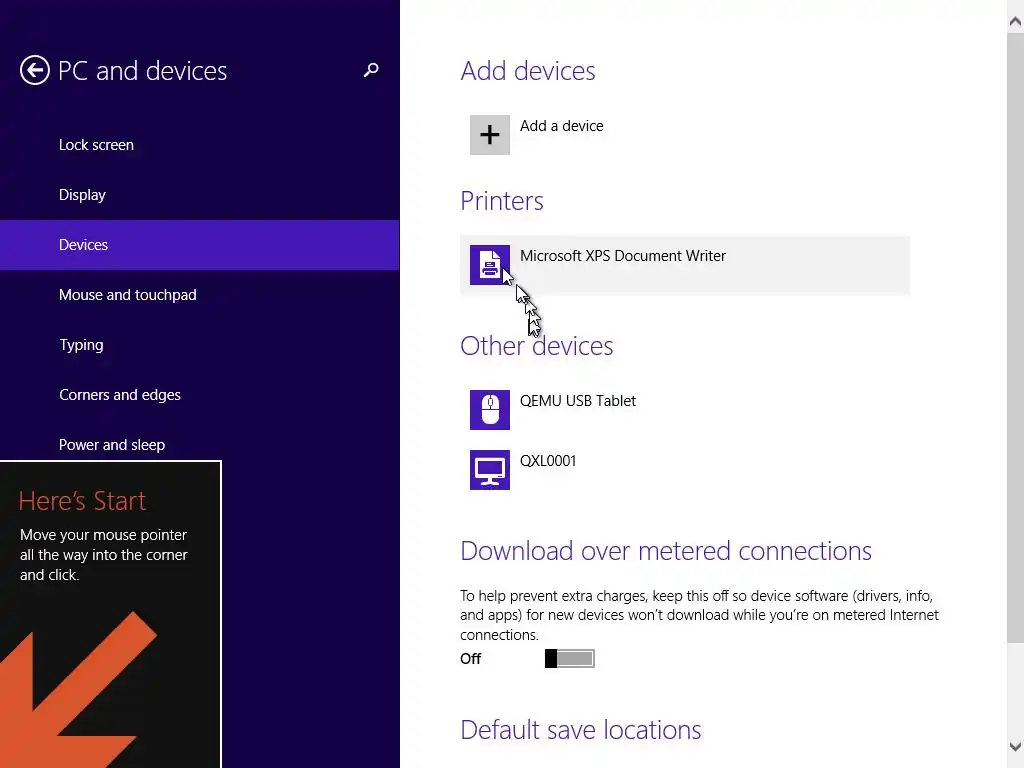Open Corners and edges settings
This screenshot has width=1024, height=768.
(x=200, y=394)
